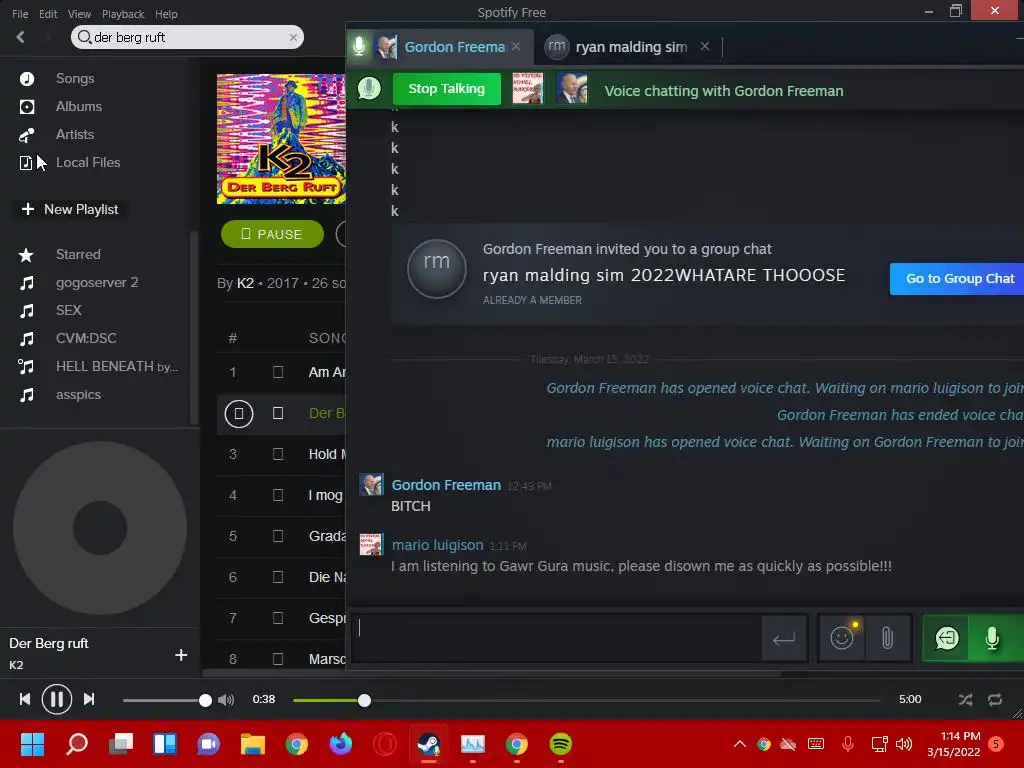1024x768 pixels.
Task: Adjust the volume slider
Action: (167, 700)
